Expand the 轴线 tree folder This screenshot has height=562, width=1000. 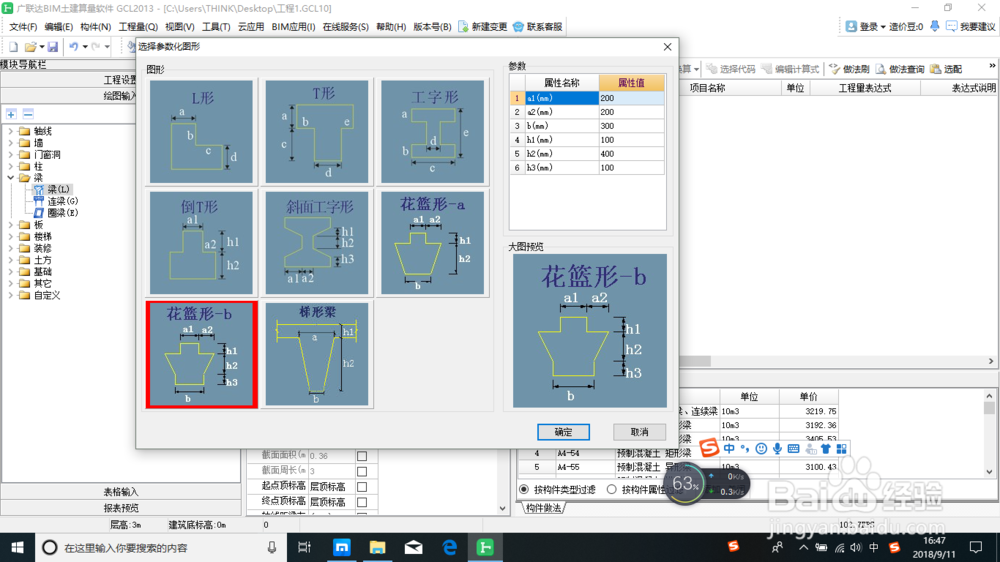[10, 131]
